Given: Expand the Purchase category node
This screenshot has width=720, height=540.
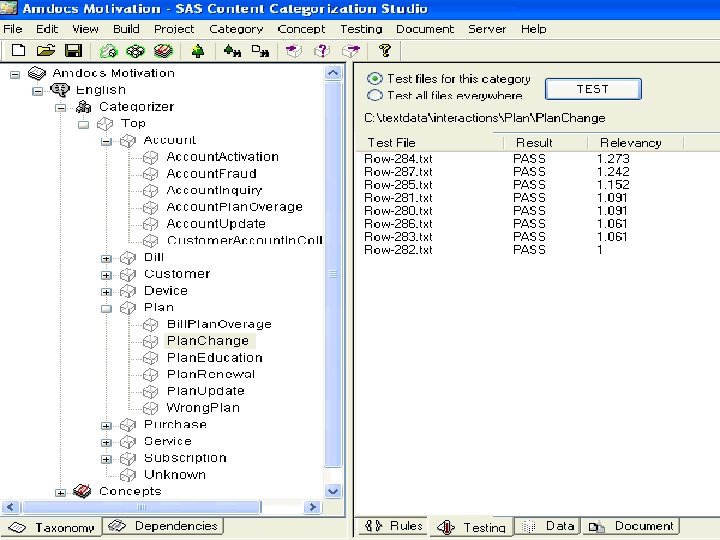Looking at the screenshot, I should (106, 426).
